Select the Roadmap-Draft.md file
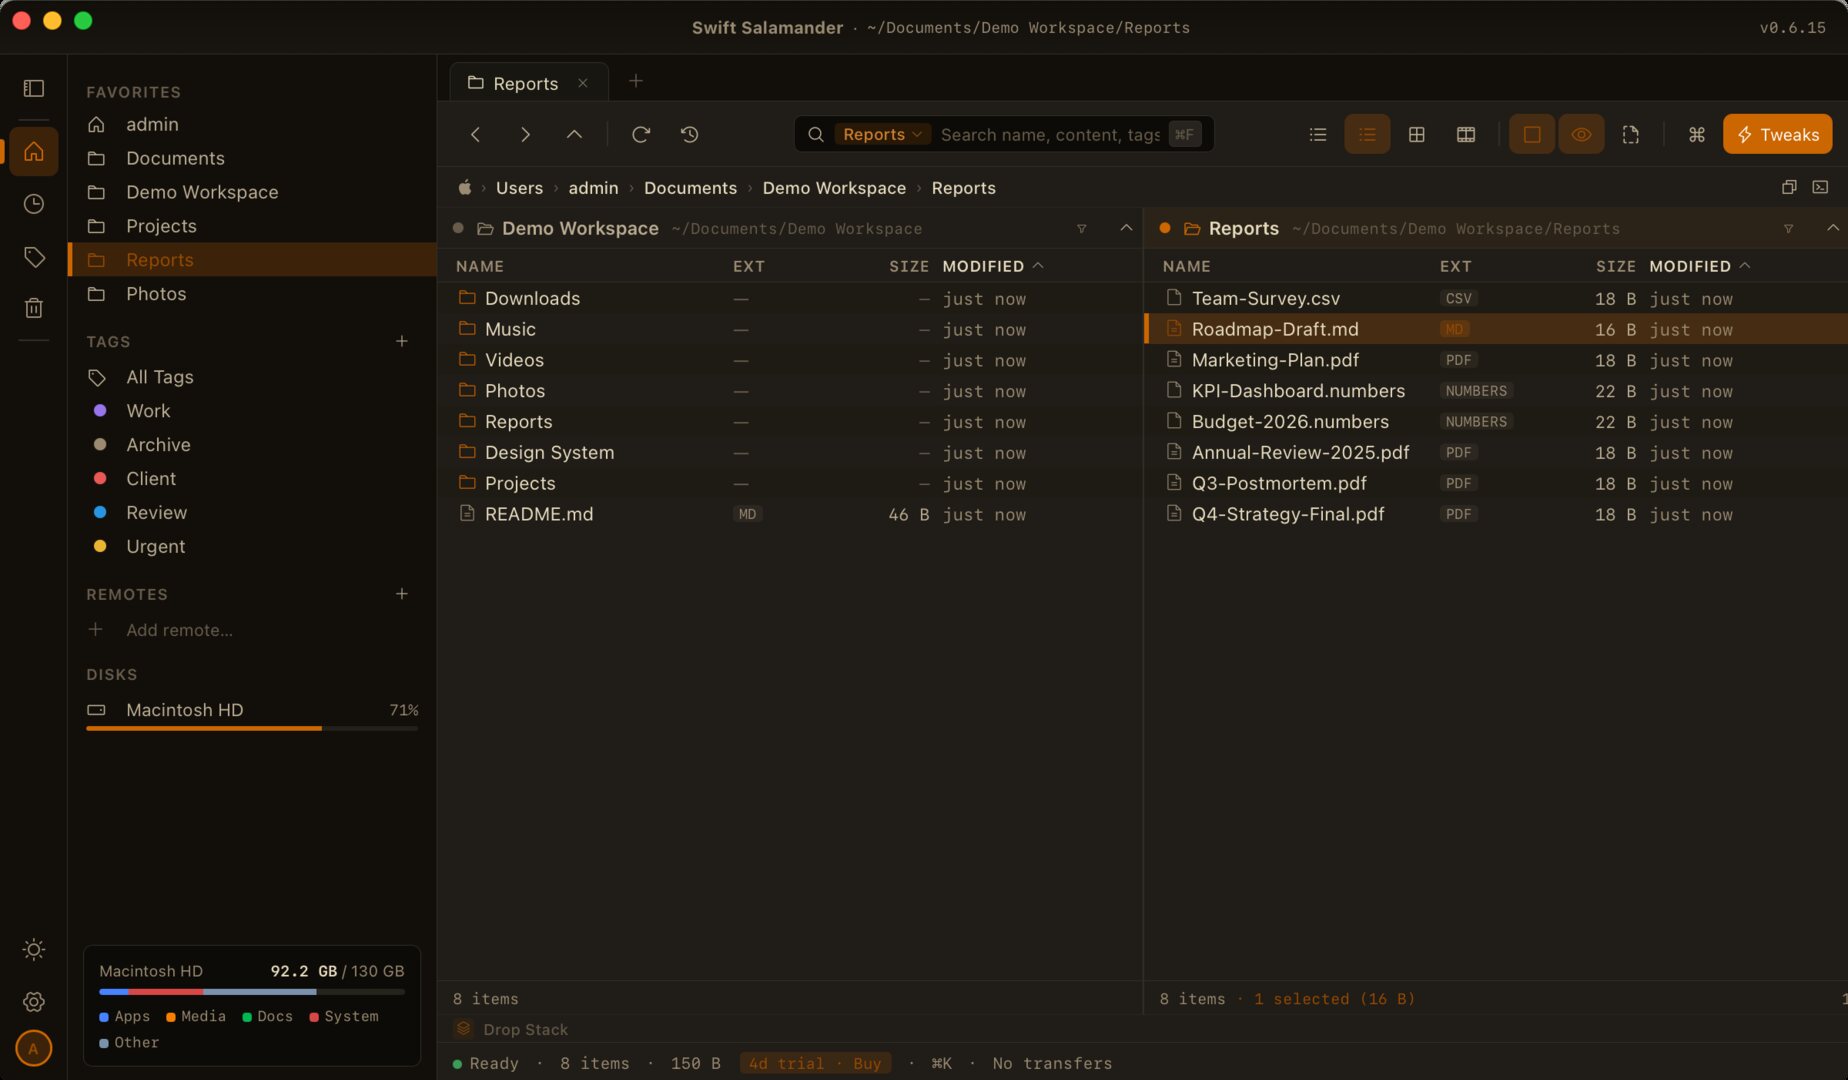This screenshot has width=1848, height=1080. pos(1274,329)
